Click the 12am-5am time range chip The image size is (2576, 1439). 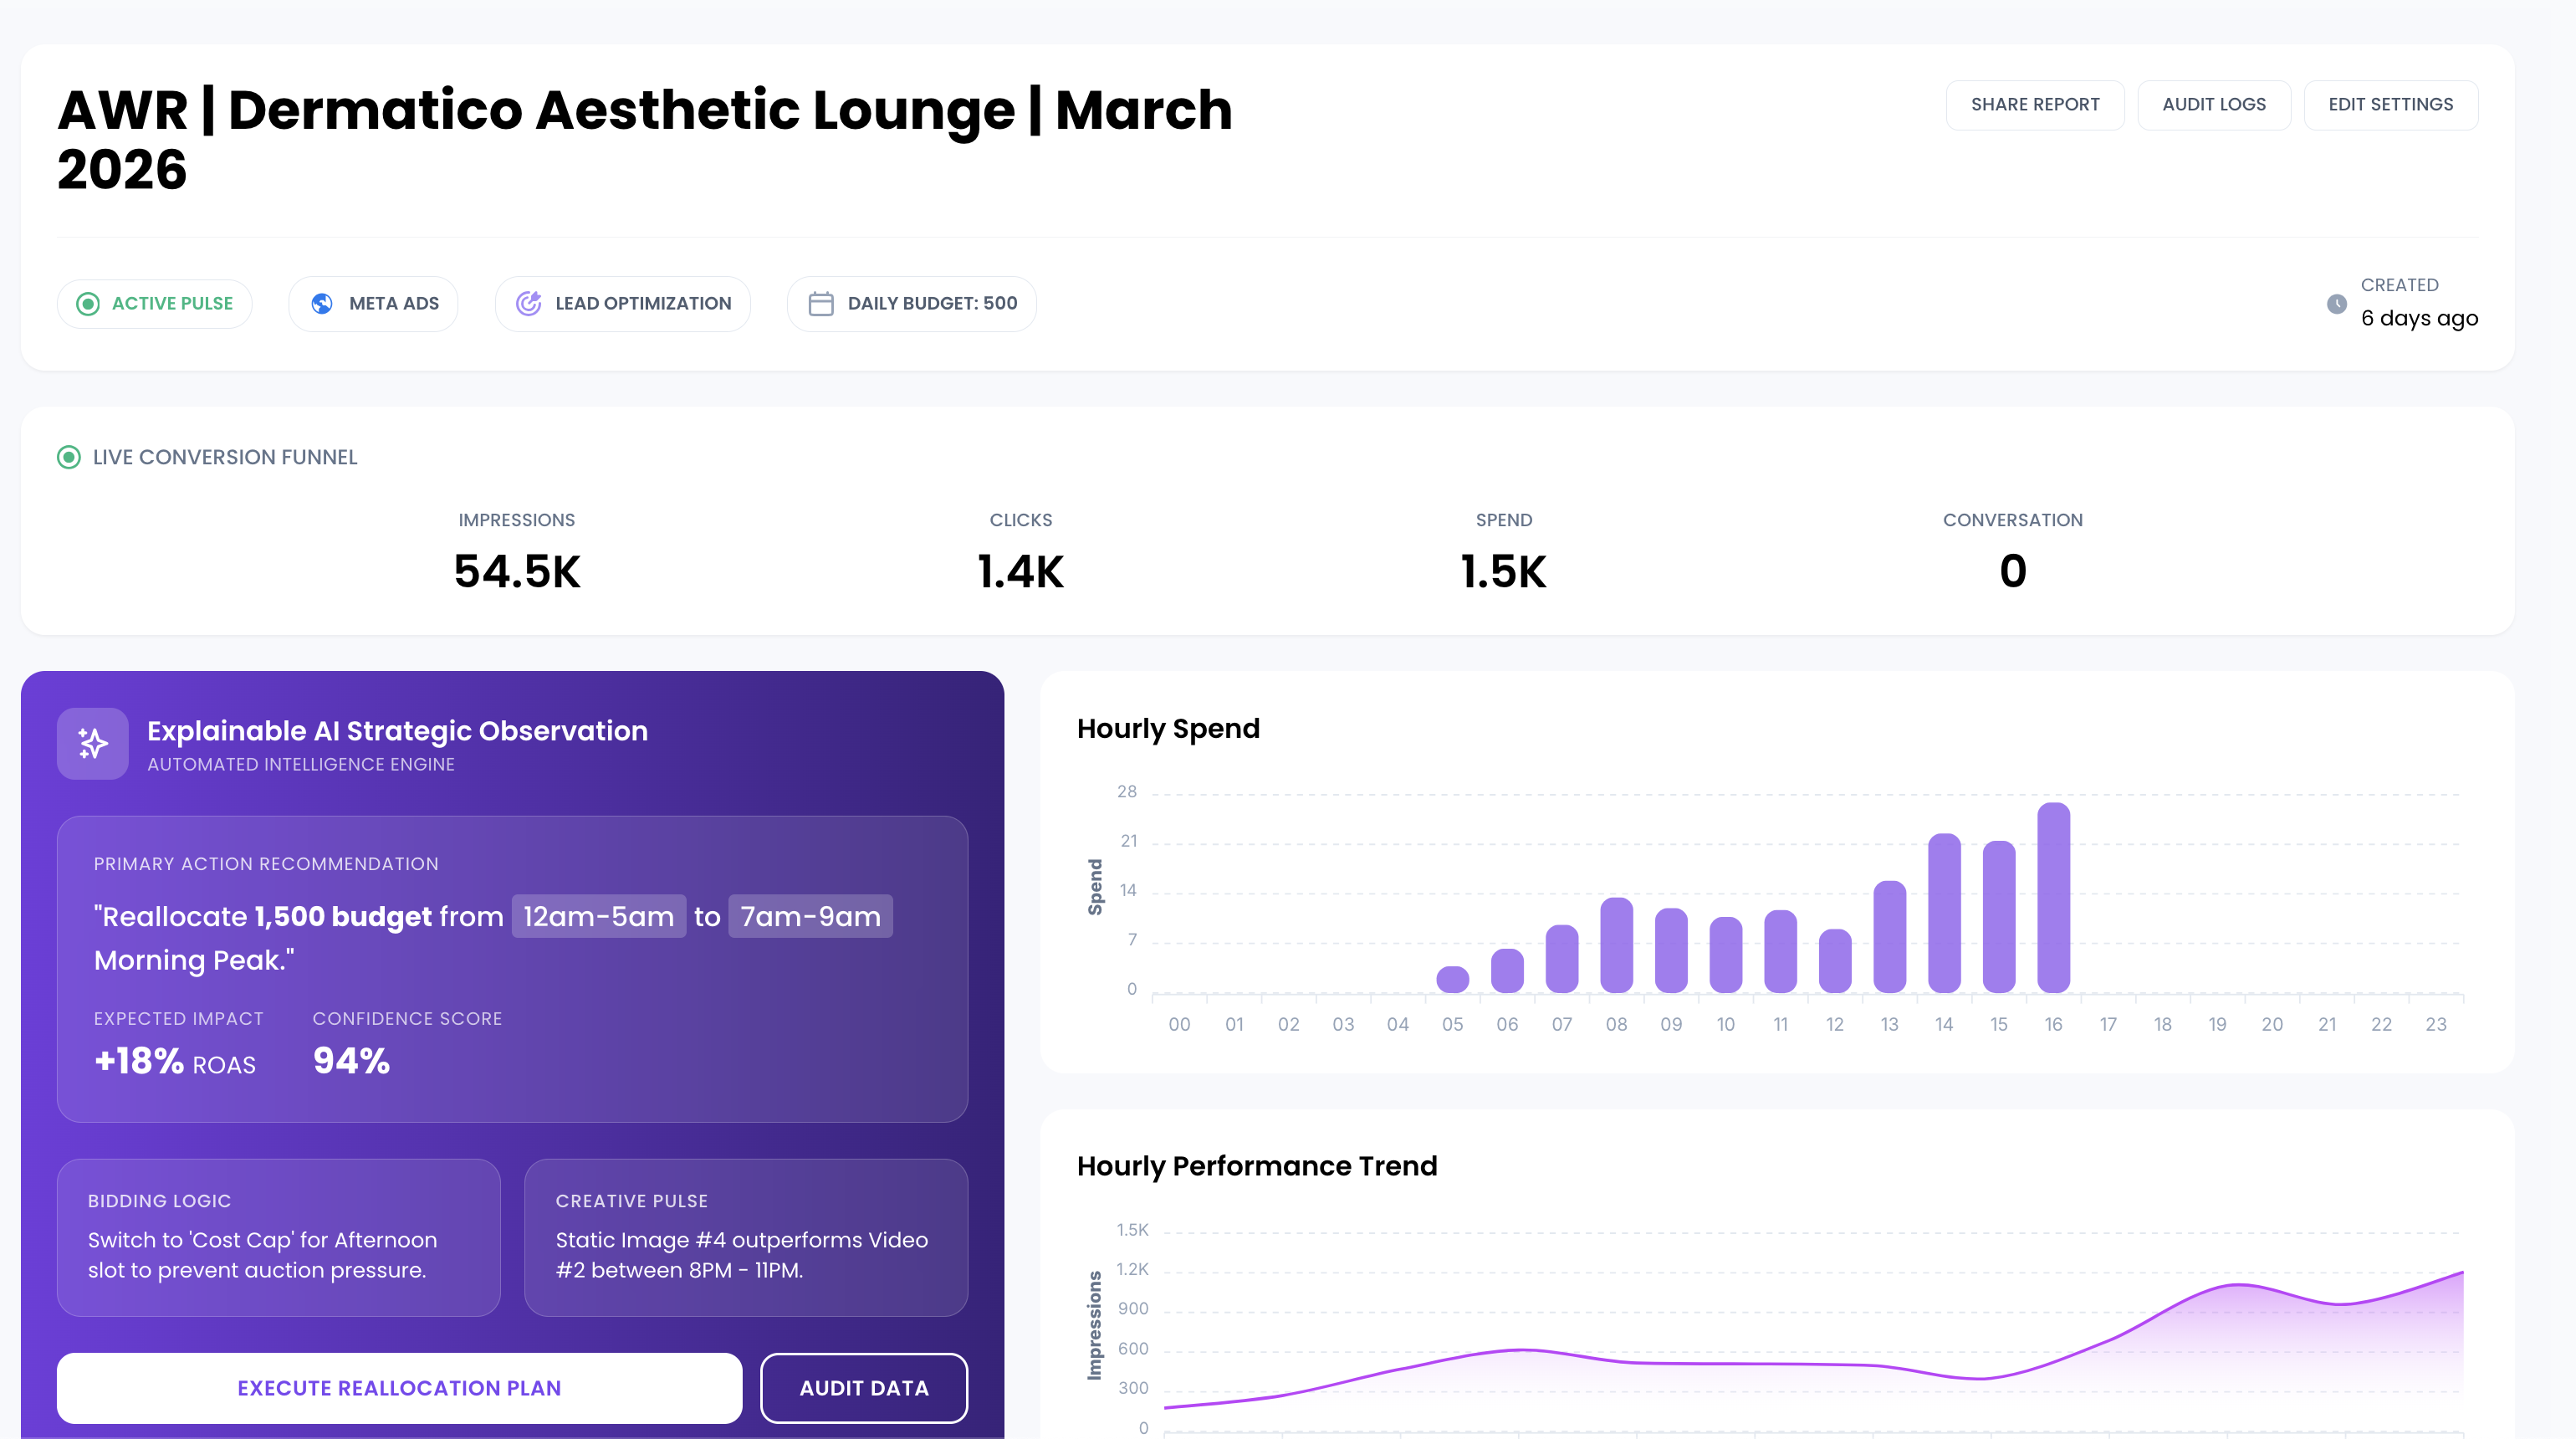coord(599,916)
